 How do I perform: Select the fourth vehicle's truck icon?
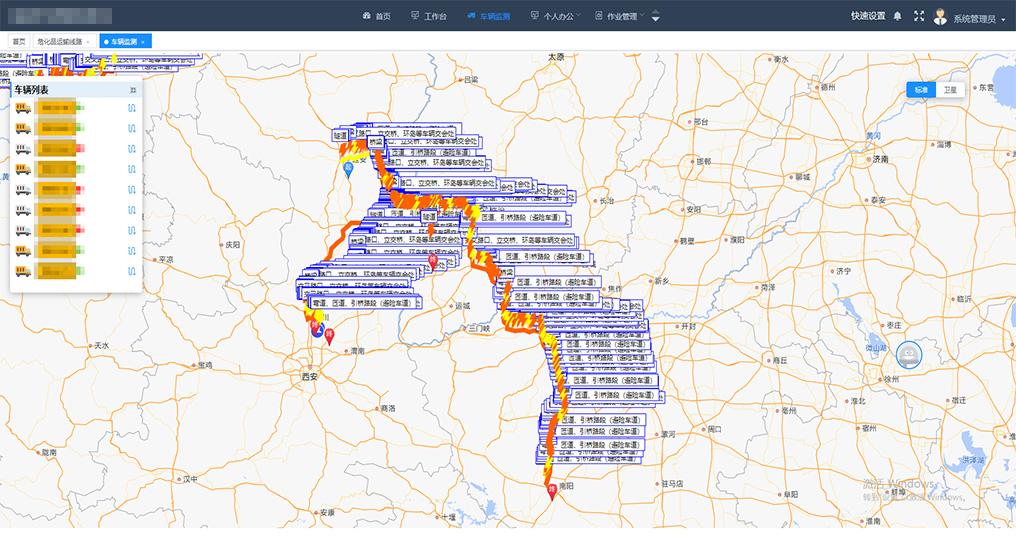point(23,169)
